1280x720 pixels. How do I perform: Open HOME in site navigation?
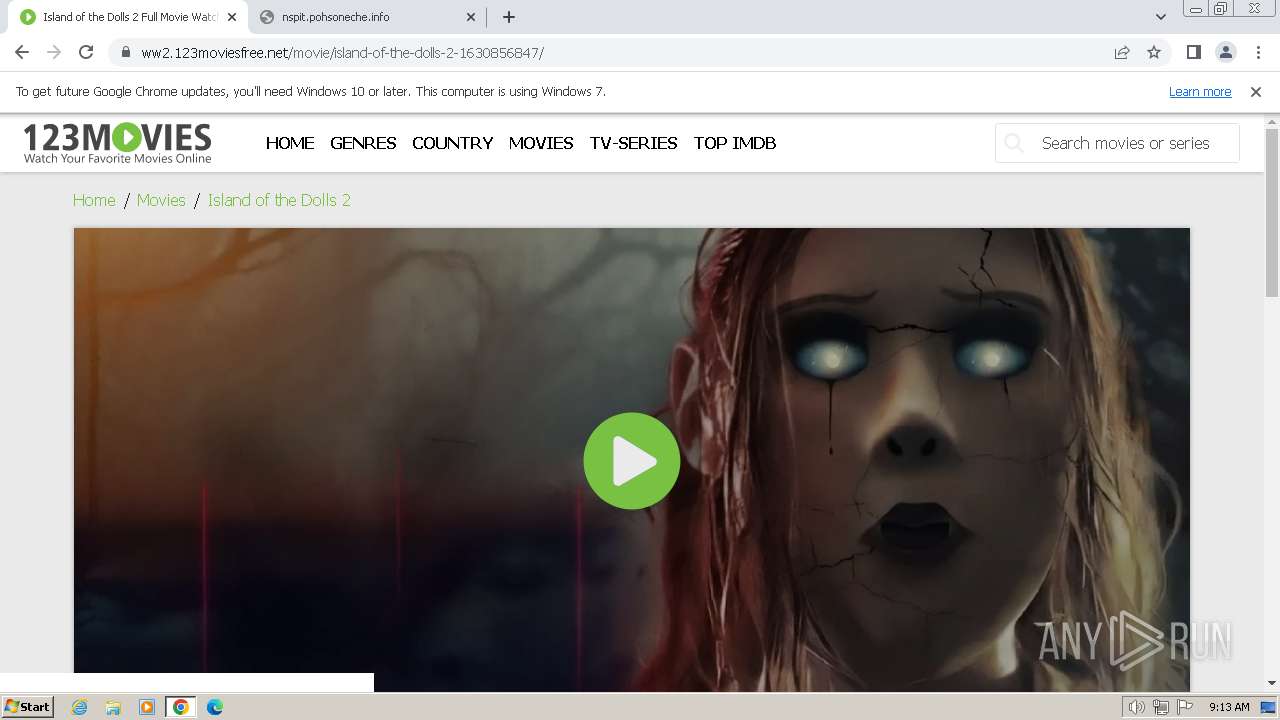pyautogui.click(x=290, y=143)
